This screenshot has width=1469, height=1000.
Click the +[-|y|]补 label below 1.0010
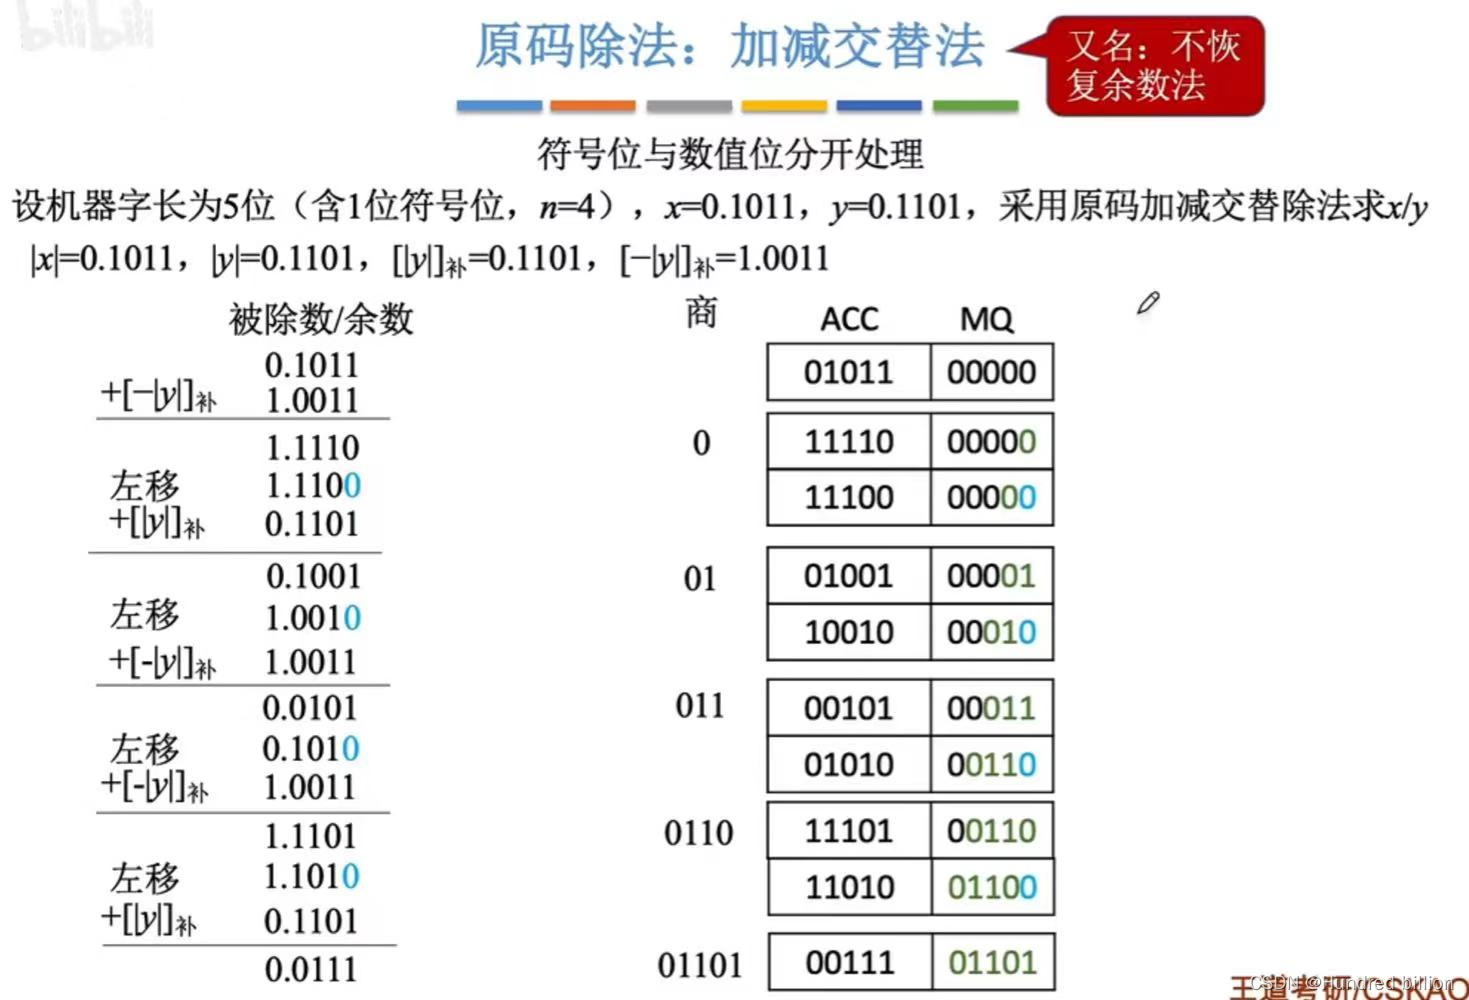click(162, 663)
